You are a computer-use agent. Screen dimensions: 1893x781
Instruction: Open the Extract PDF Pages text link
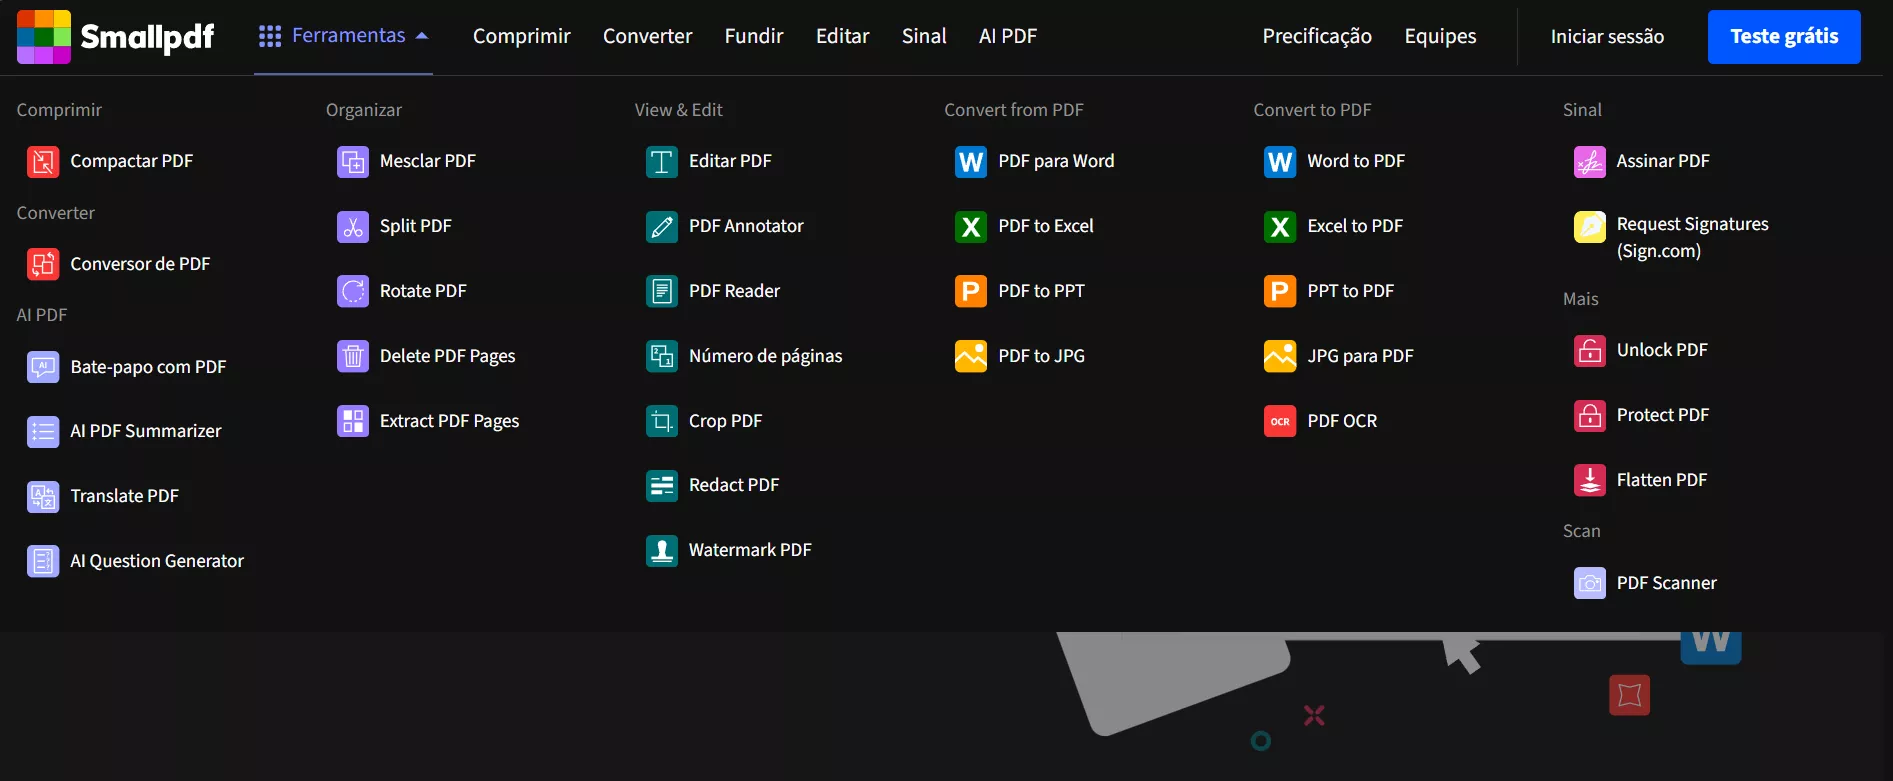coord(449,421)
